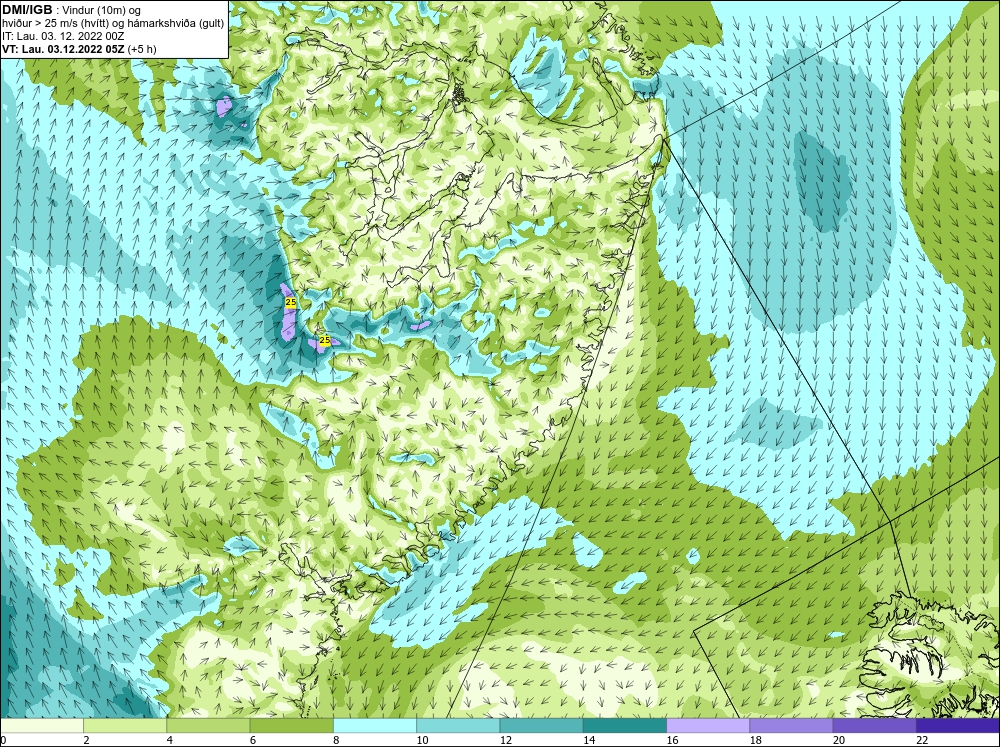Click the olive green 6–8 m/s legend swatch
The width and height of the screenshot is (1000, 747).
point(291,726)
